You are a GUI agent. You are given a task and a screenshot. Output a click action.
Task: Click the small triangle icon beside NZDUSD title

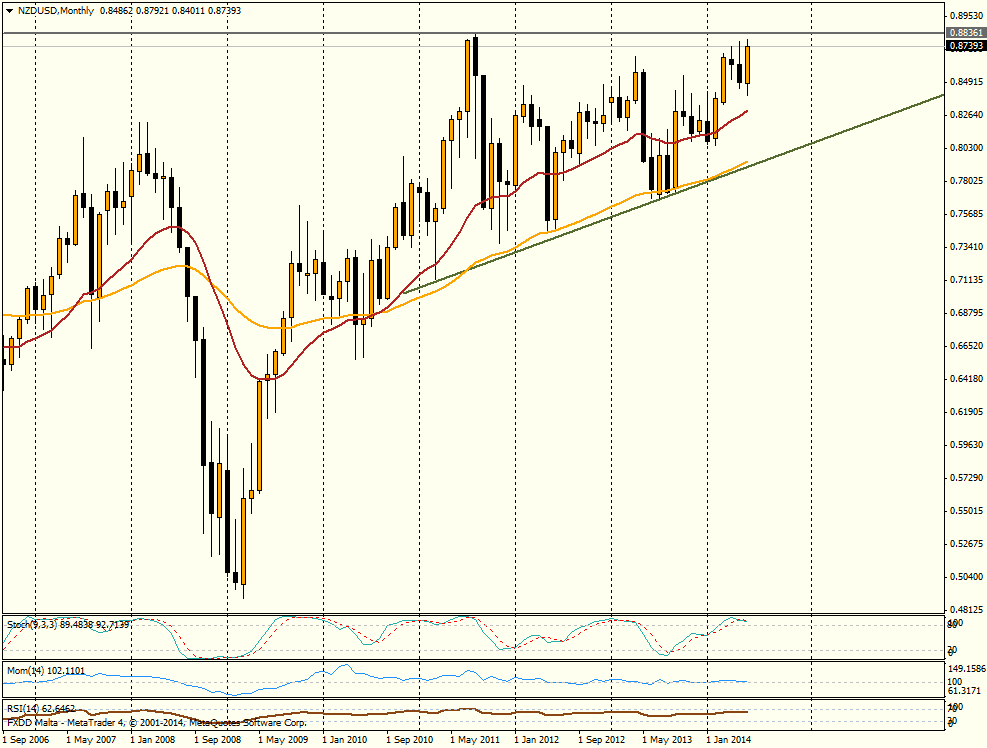click(9, 10)
